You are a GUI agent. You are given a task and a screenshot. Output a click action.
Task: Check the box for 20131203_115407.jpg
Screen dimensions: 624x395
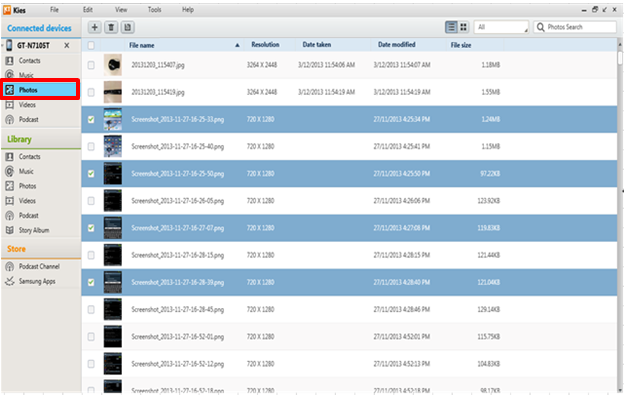(x=91, y=65)
